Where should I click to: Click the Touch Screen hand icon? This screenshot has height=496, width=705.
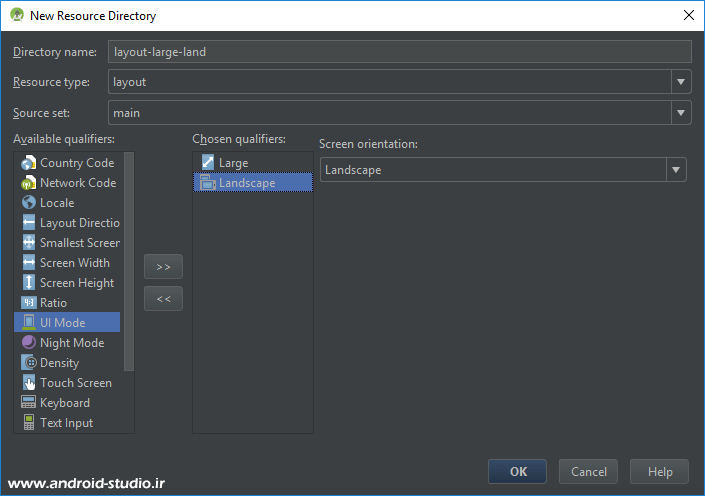pyautogui.click(x=28, y=383)
